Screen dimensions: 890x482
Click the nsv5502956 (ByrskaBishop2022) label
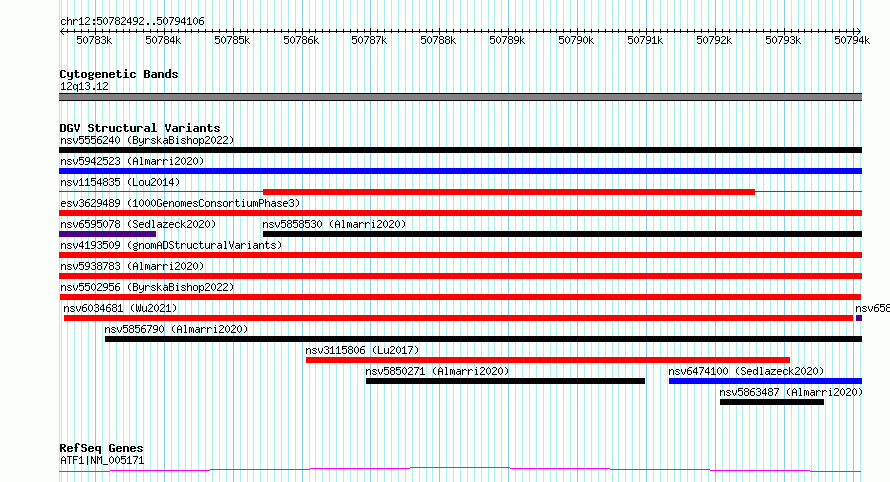147,287
